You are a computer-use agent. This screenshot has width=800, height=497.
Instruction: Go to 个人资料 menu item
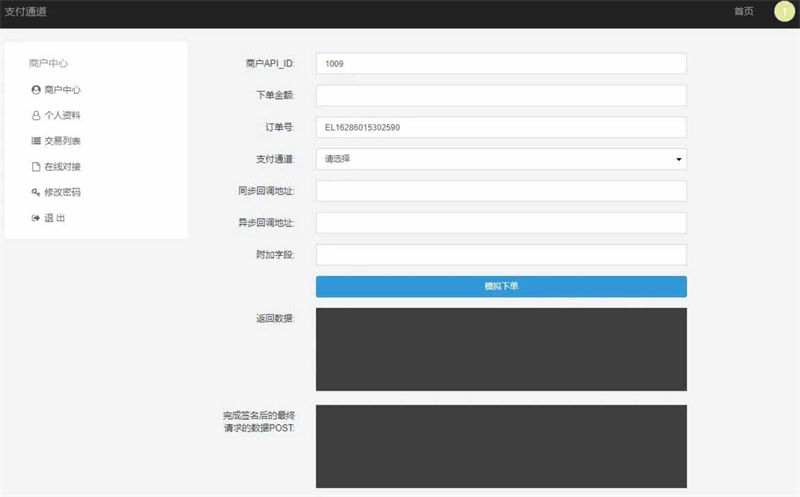tap(62, 116)
